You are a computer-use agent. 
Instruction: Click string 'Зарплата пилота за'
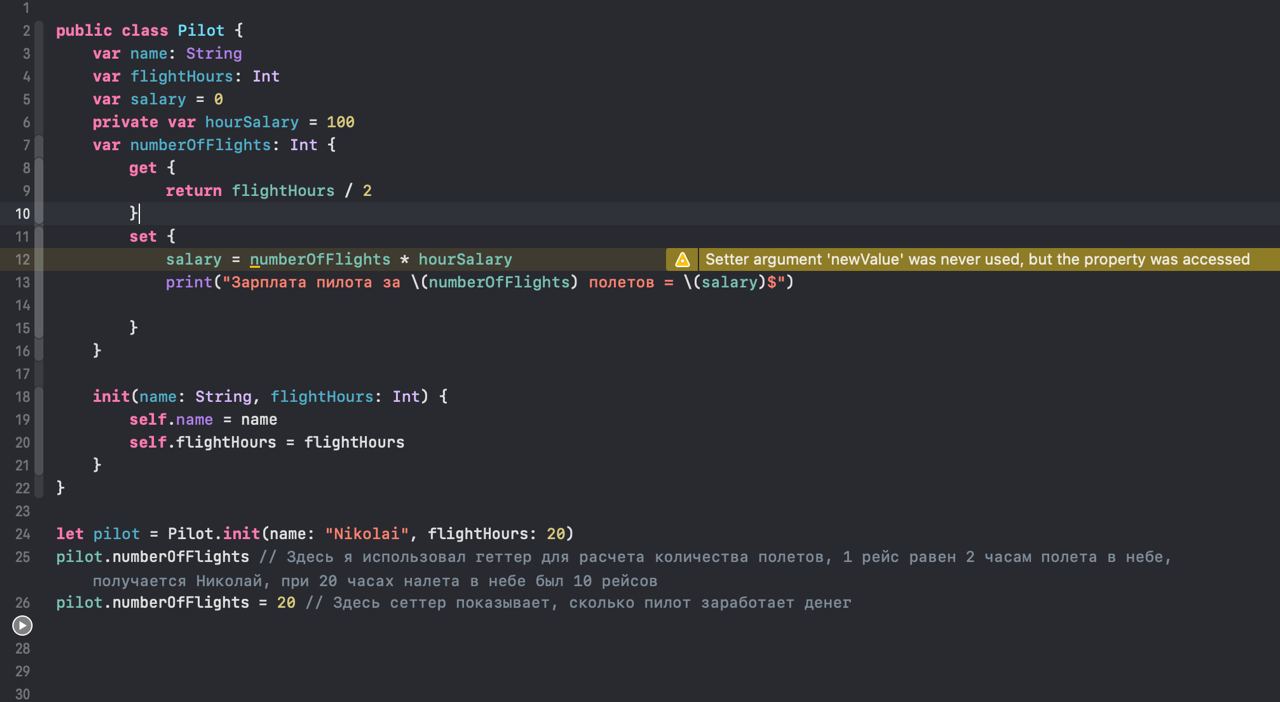(x=316, y=282)
